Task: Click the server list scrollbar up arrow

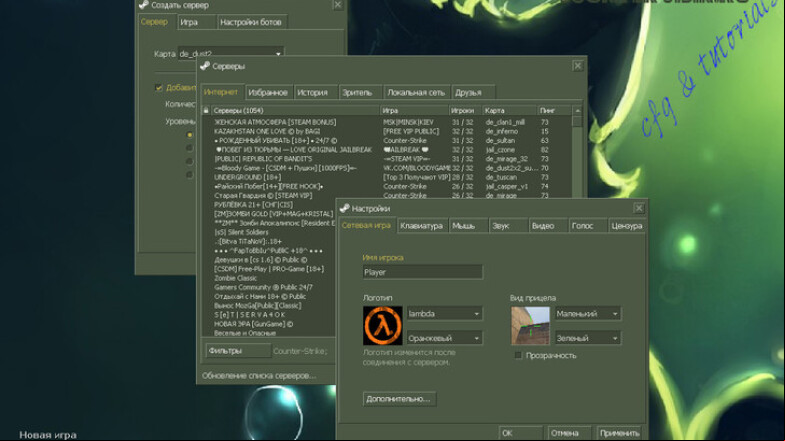Action: tap(577, 111)
